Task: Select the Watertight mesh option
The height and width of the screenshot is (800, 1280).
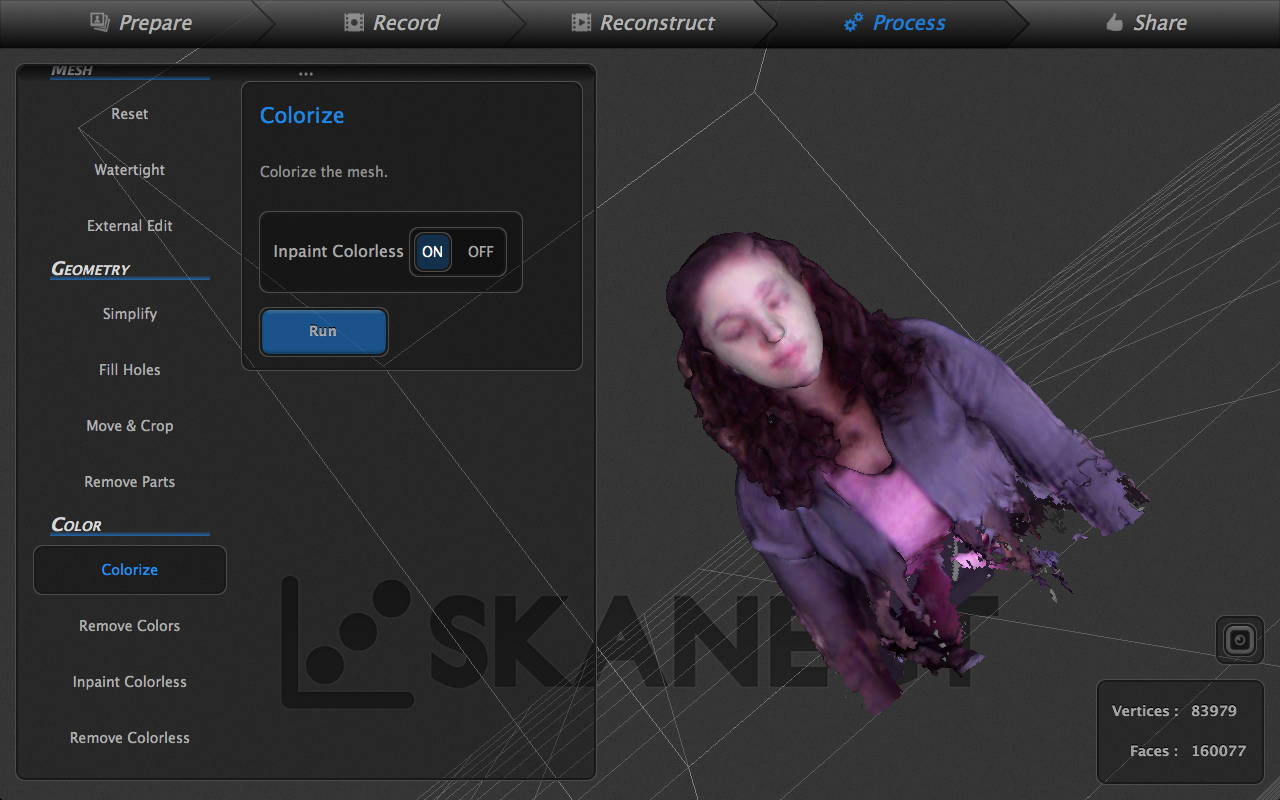Action: (x=129, y=169)
